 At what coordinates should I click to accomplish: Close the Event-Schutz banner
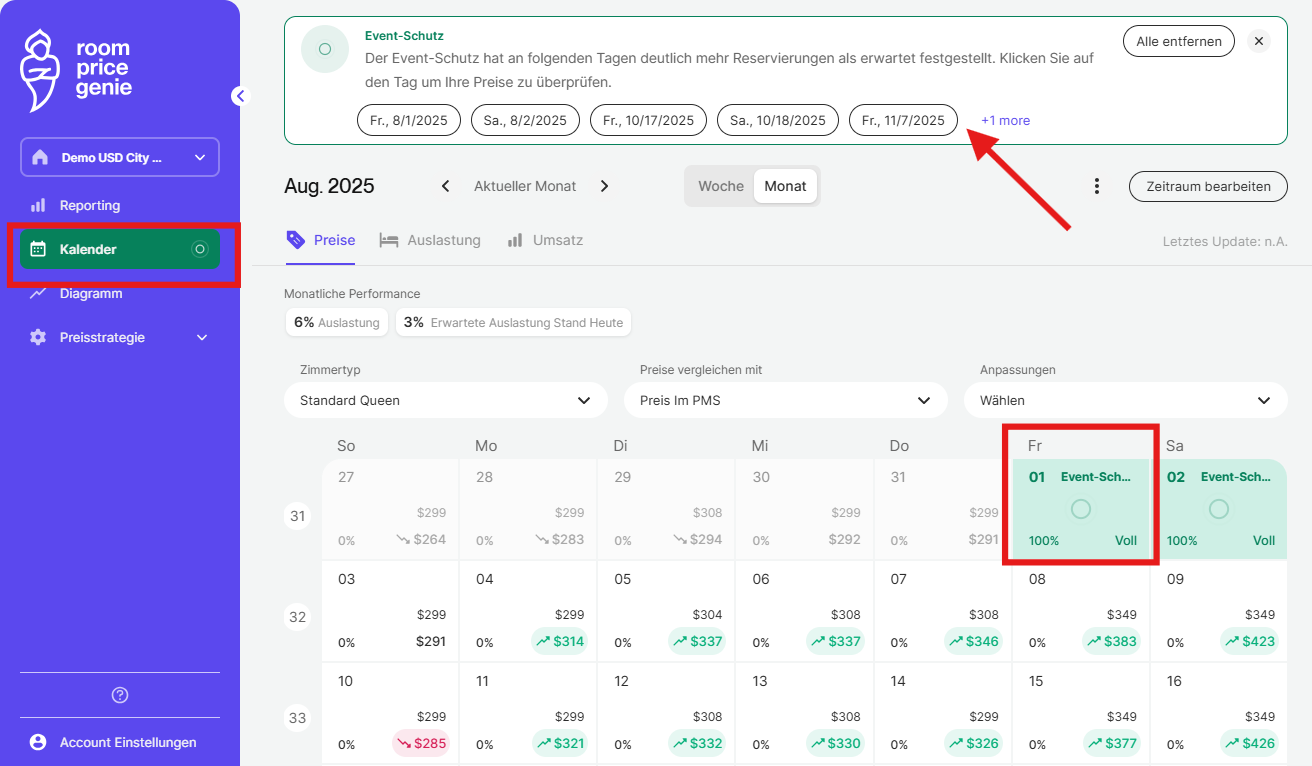pyautogui.click(x=1259, y=41)
